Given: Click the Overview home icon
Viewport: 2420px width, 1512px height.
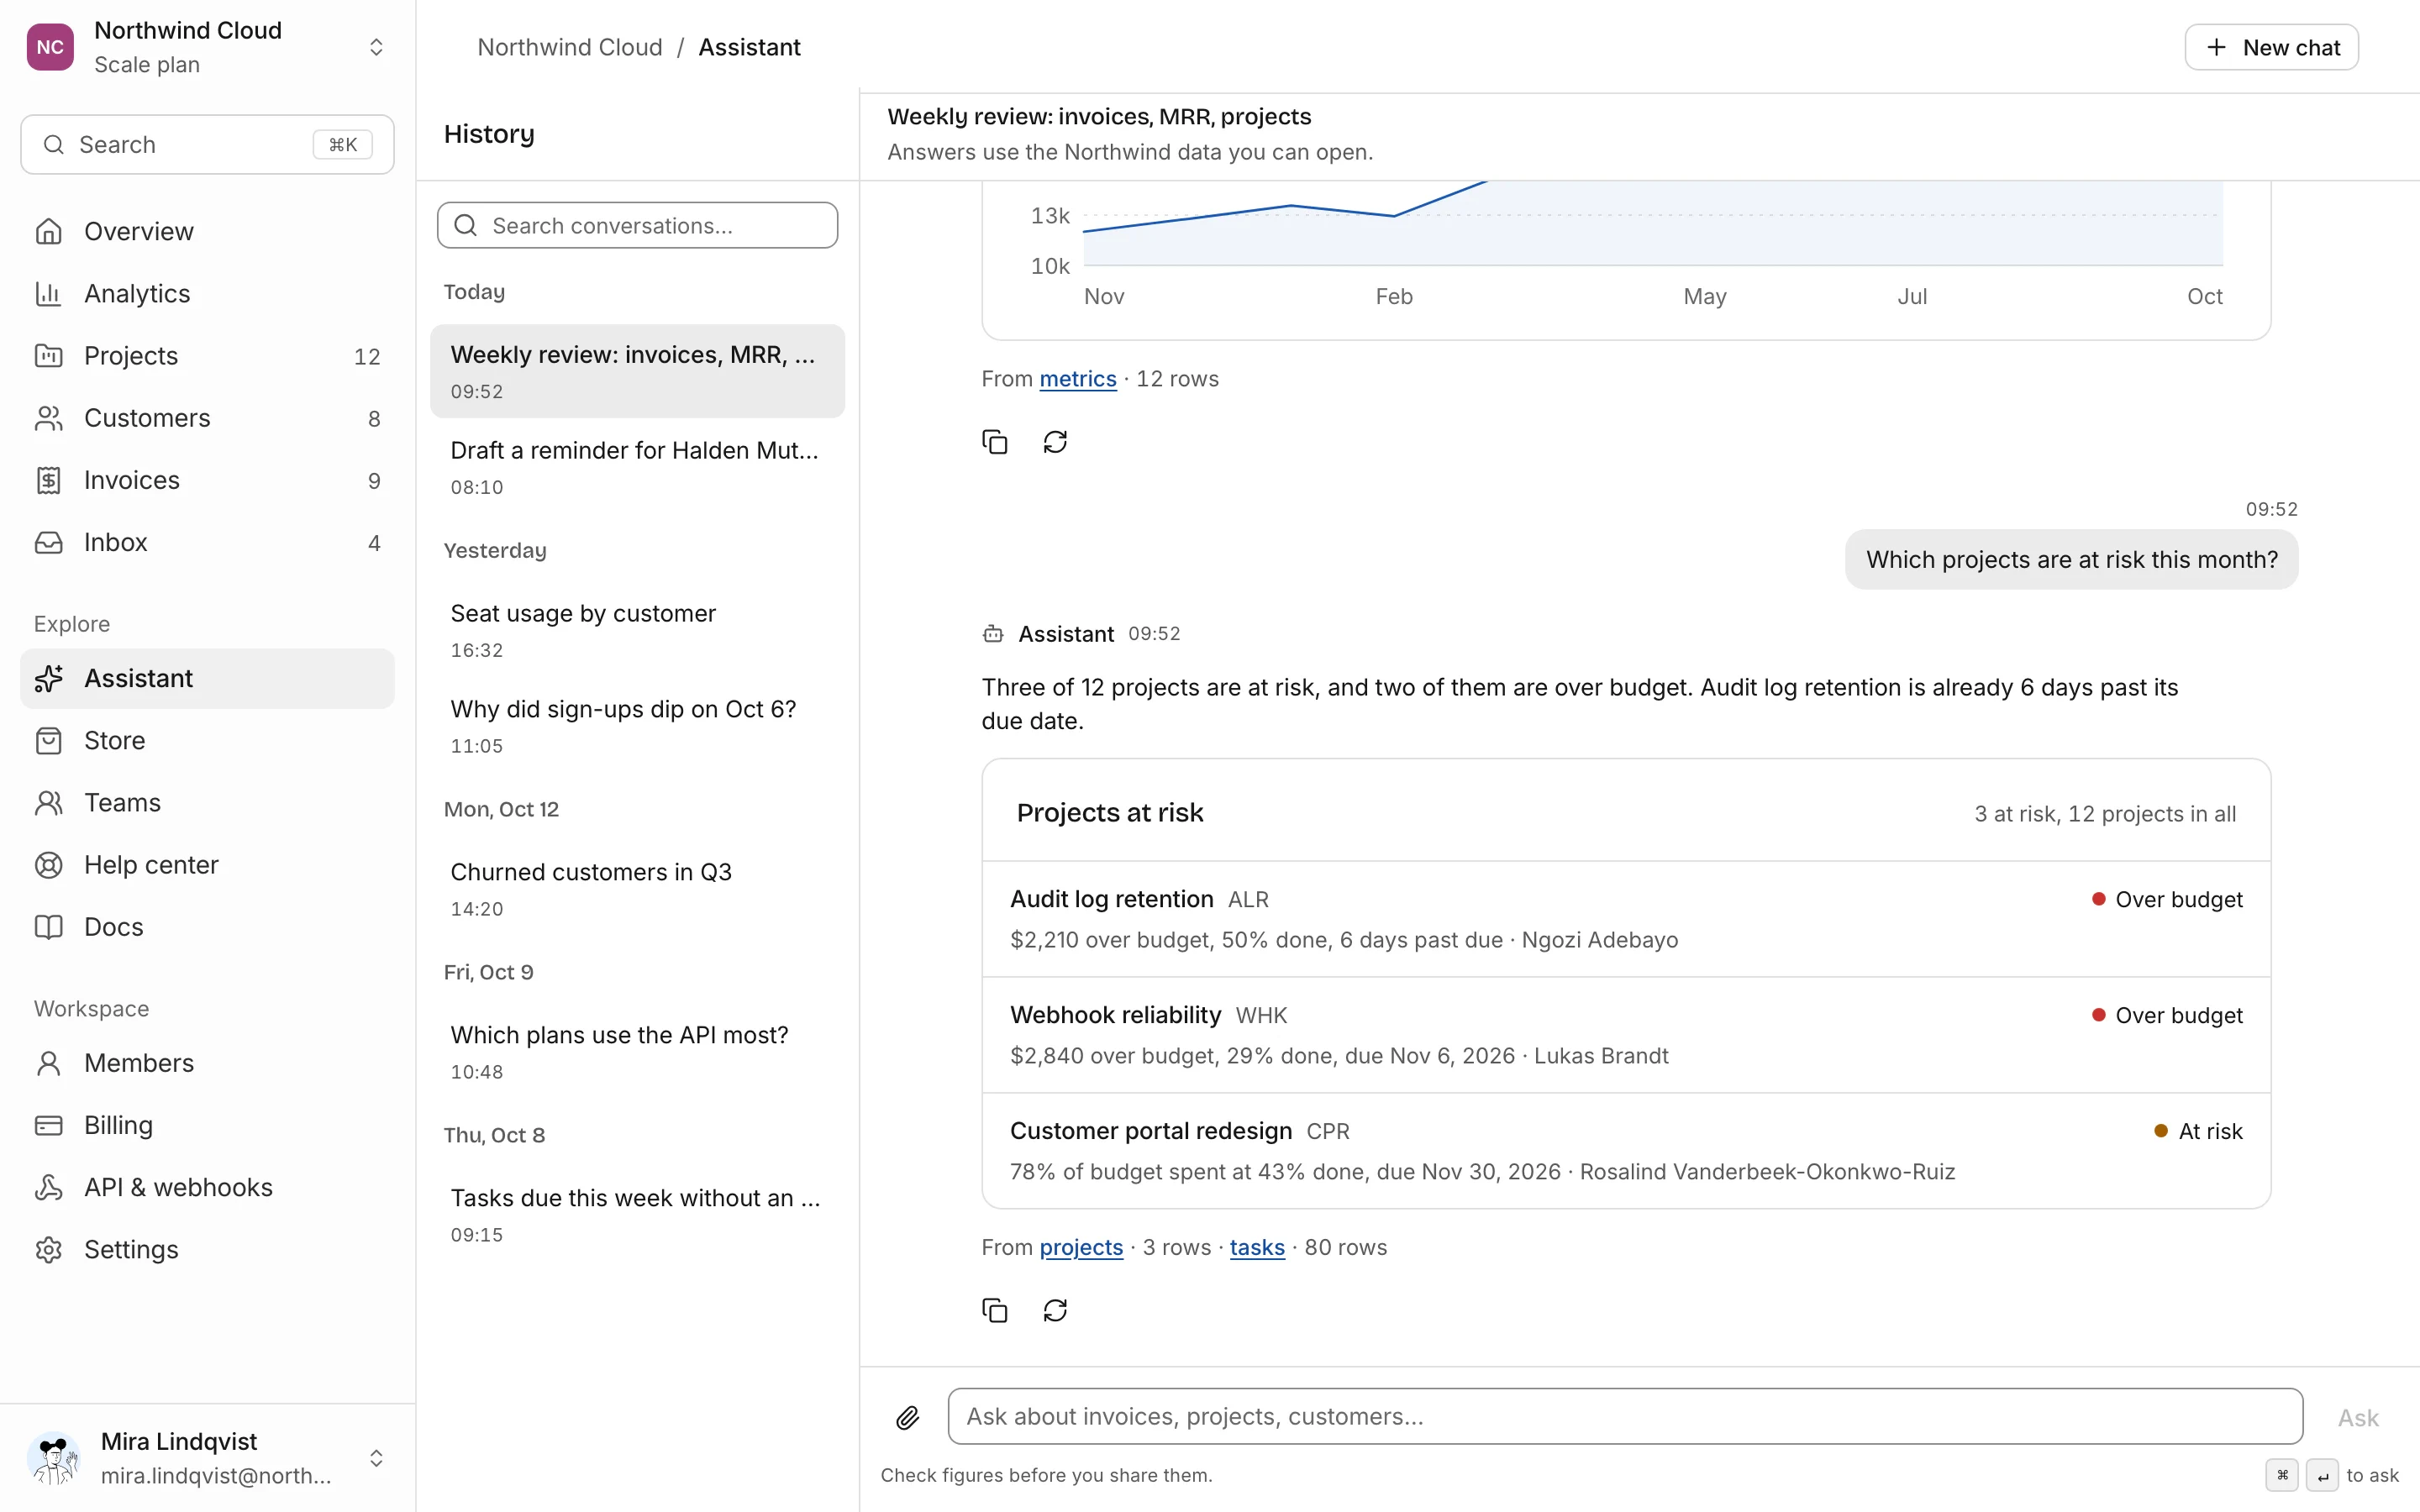Looking at the screenshot, I should 49,231.
